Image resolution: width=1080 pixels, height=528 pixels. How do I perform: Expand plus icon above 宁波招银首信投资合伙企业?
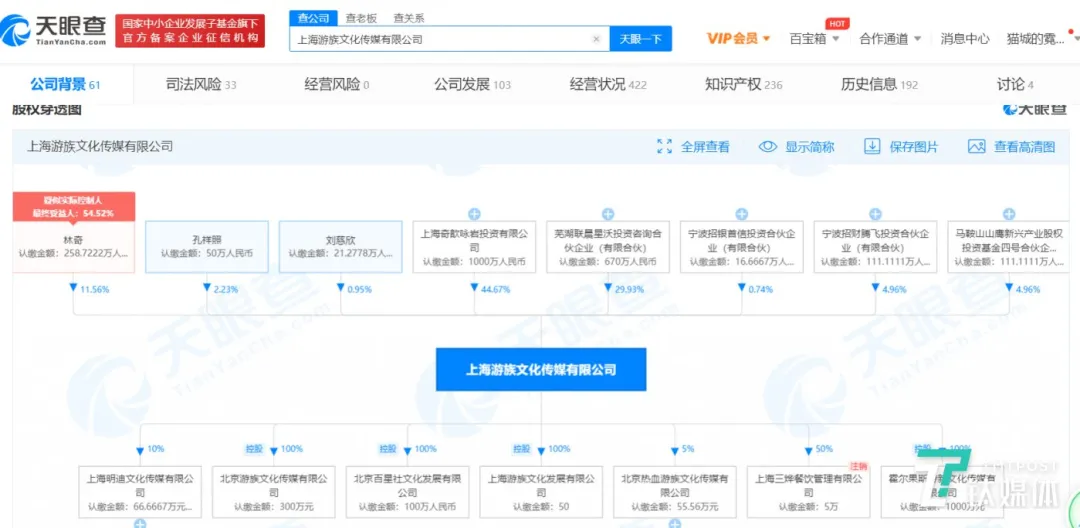click(741, 214)
